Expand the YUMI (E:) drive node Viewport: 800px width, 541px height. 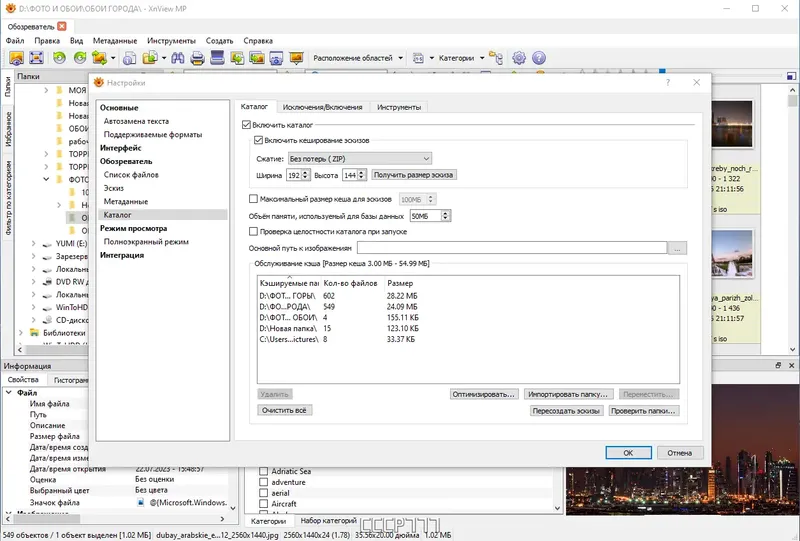(x=33, y=243)
